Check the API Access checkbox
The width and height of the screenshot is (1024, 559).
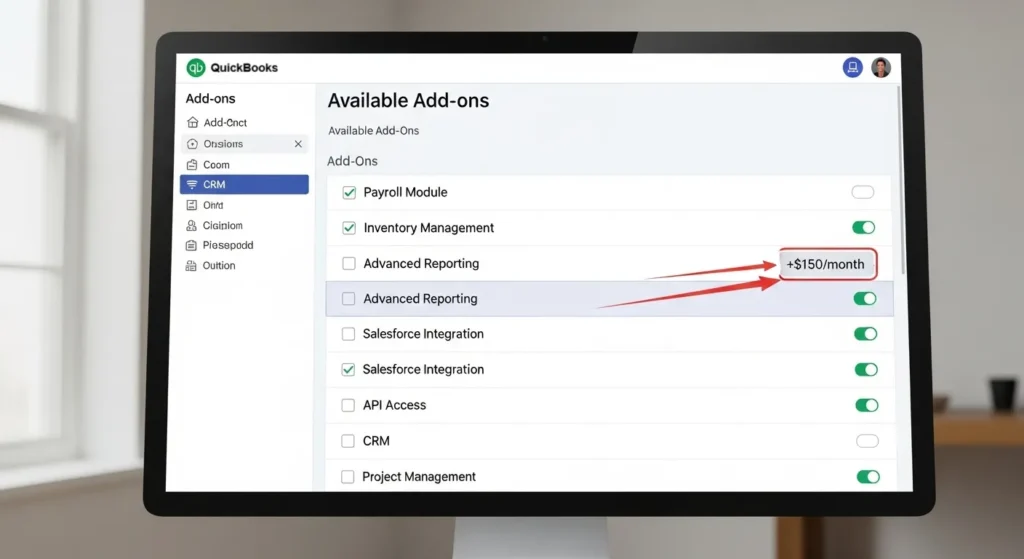(349, 406)
